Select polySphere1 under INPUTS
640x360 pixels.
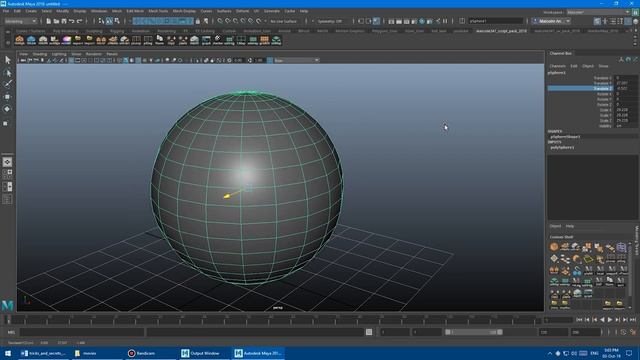click(562, 147)
